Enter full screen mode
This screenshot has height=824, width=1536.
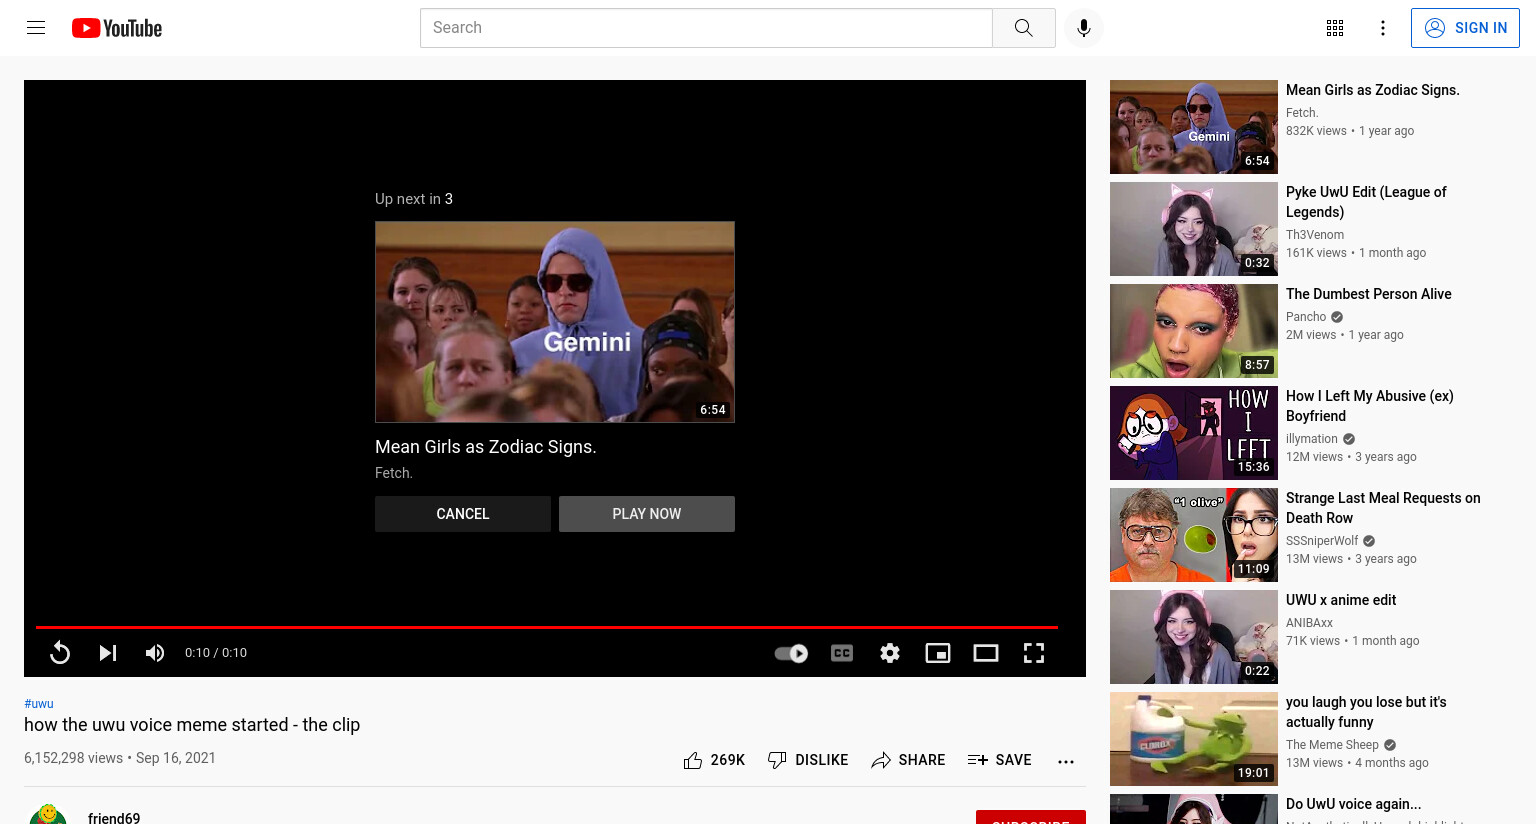click(1034, 653)
